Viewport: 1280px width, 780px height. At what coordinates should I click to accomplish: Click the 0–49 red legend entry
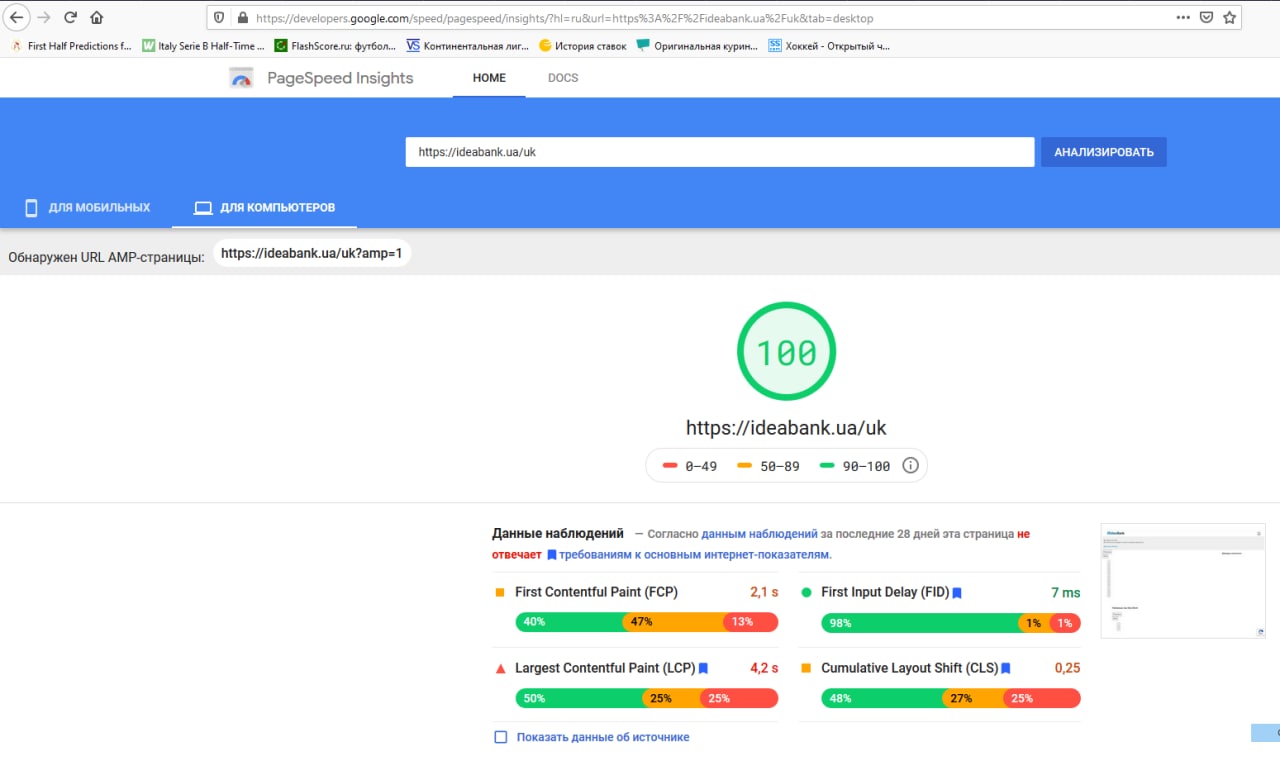pos(690,466)
